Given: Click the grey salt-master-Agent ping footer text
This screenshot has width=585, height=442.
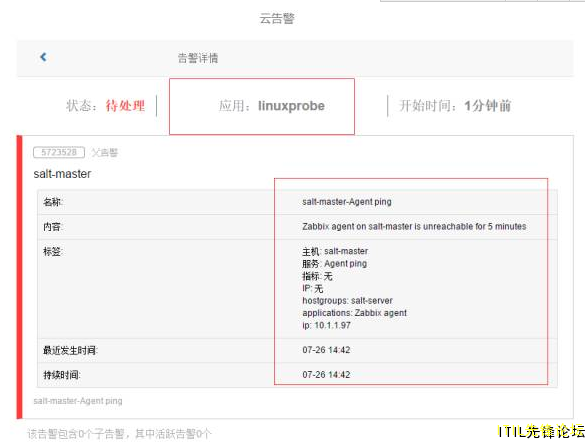Looking at the screenshot, I should [78, 401].
